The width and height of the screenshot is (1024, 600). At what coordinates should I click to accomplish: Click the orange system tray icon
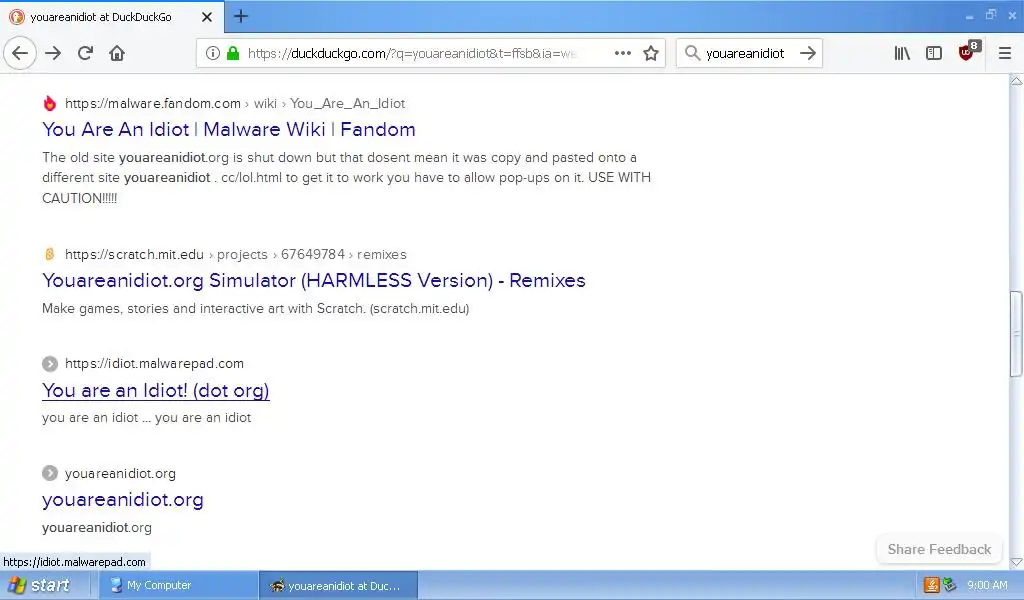932,585
